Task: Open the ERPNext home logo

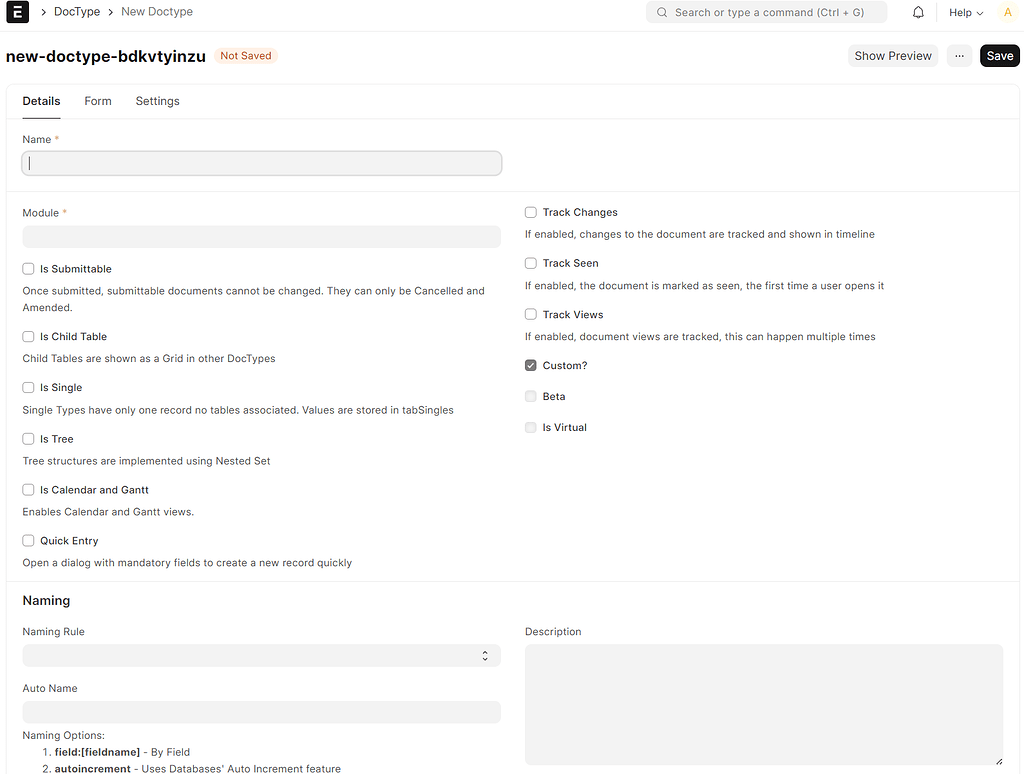Action: [x=18, y=12]
